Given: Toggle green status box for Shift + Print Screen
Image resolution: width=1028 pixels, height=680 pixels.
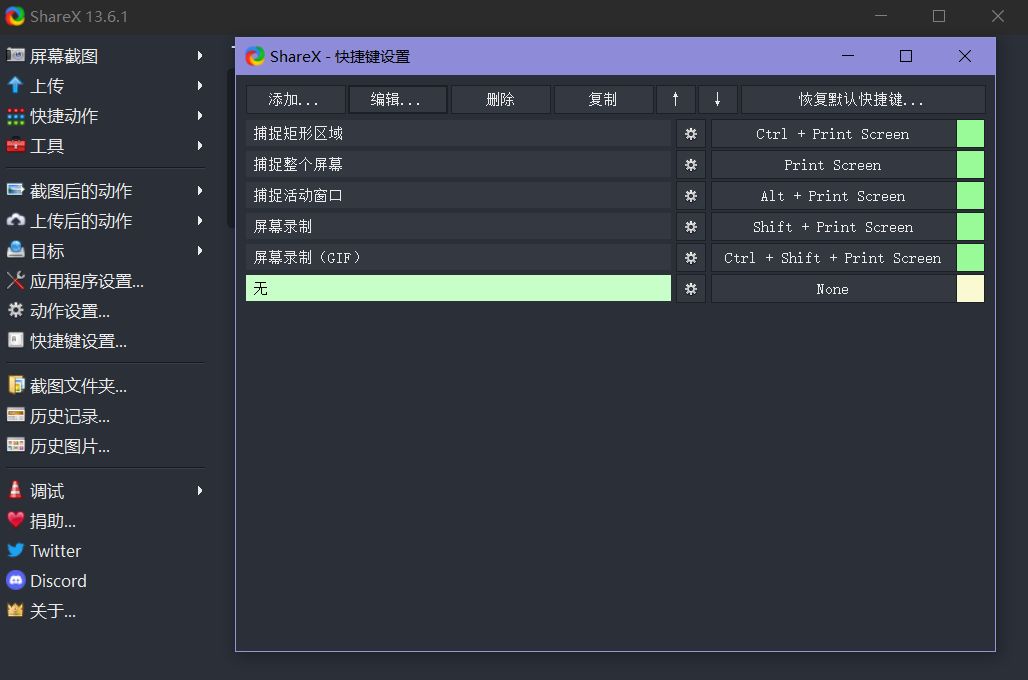Looking at the screenshot, I should (970, 227).
